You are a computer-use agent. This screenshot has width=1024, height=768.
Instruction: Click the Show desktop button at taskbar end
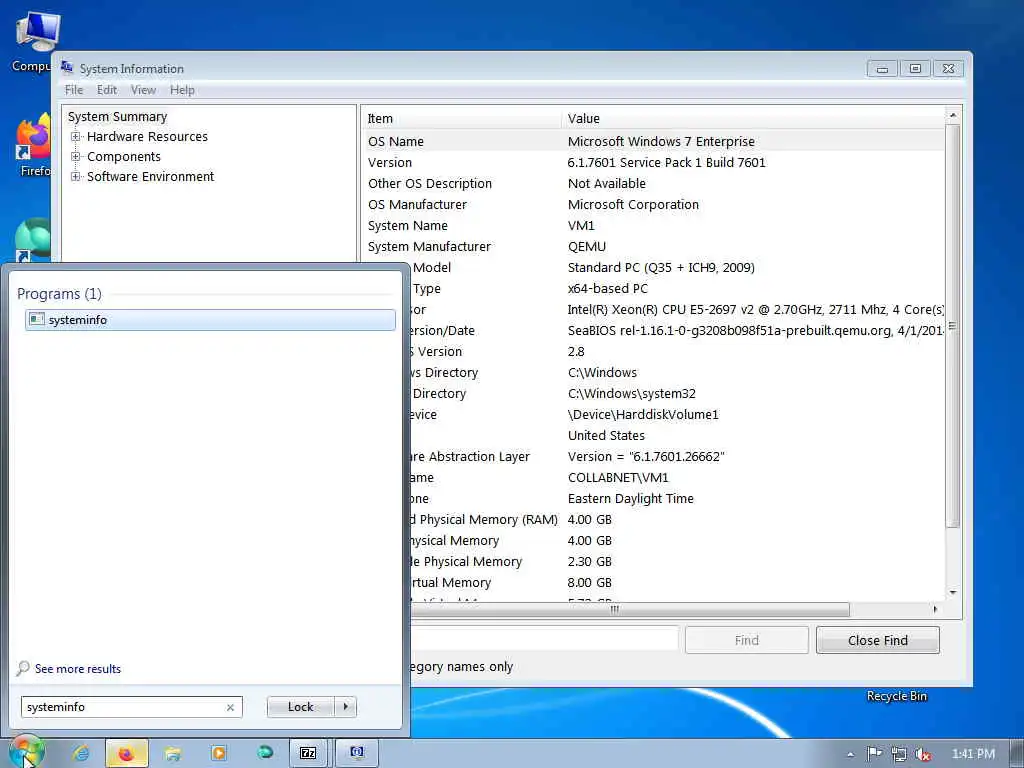point(1017,754)
